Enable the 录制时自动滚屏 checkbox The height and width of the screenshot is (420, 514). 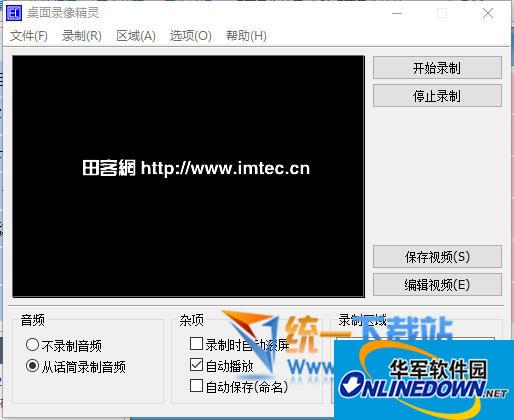click(196, 344)
